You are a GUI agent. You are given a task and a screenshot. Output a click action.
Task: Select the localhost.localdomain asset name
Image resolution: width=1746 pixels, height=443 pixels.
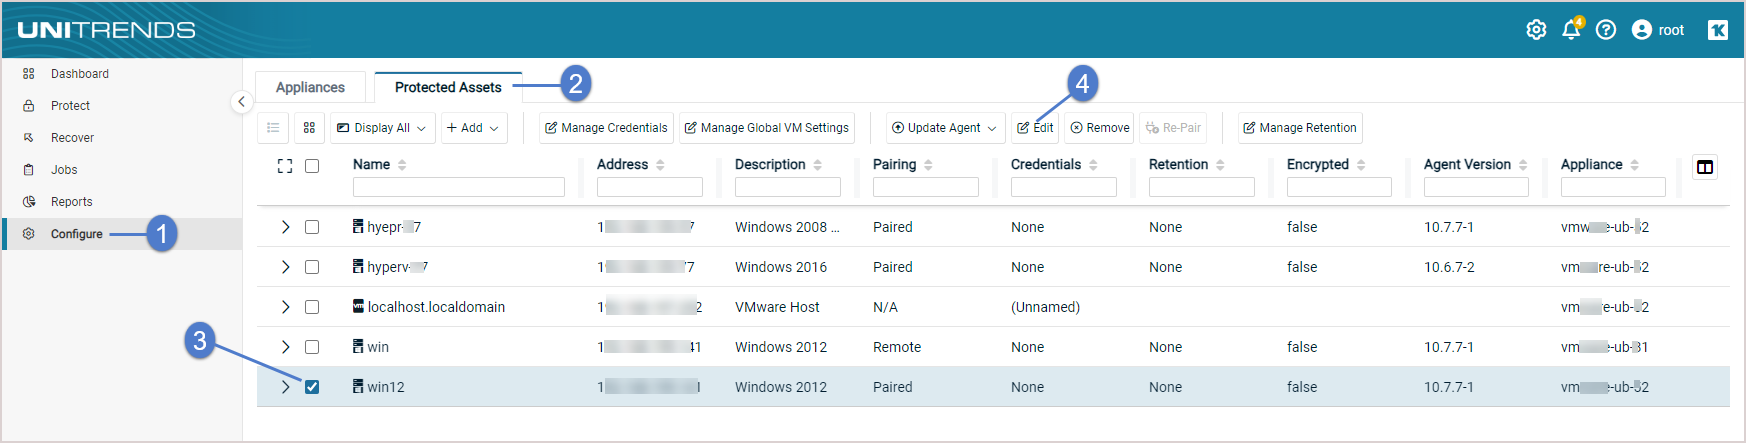[436, 307]
